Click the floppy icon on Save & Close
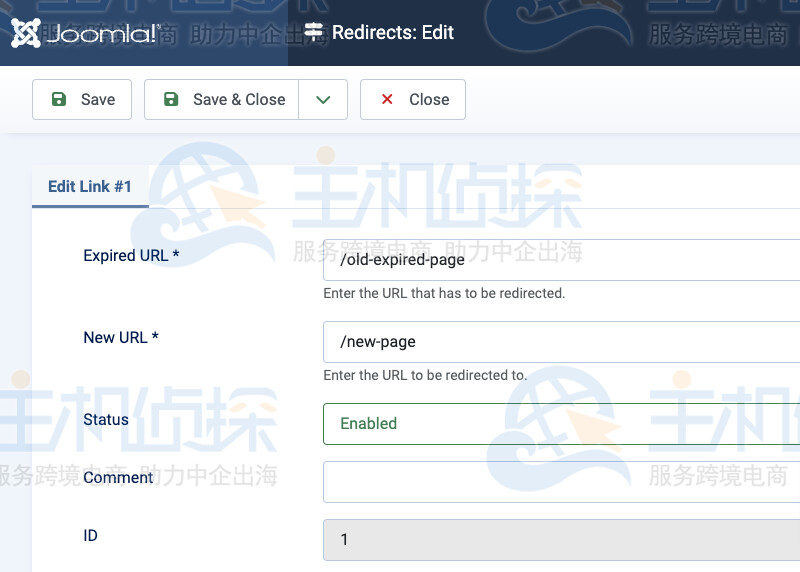This screenshot has height=572, width=800. (x=171, y=99)
